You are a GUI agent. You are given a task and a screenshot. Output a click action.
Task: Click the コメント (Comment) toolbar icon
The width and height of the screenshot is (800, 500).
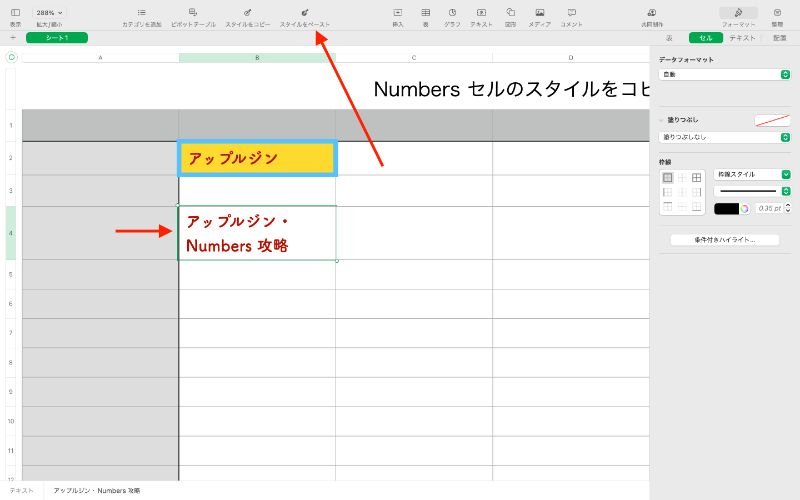(x=571, y=12)
